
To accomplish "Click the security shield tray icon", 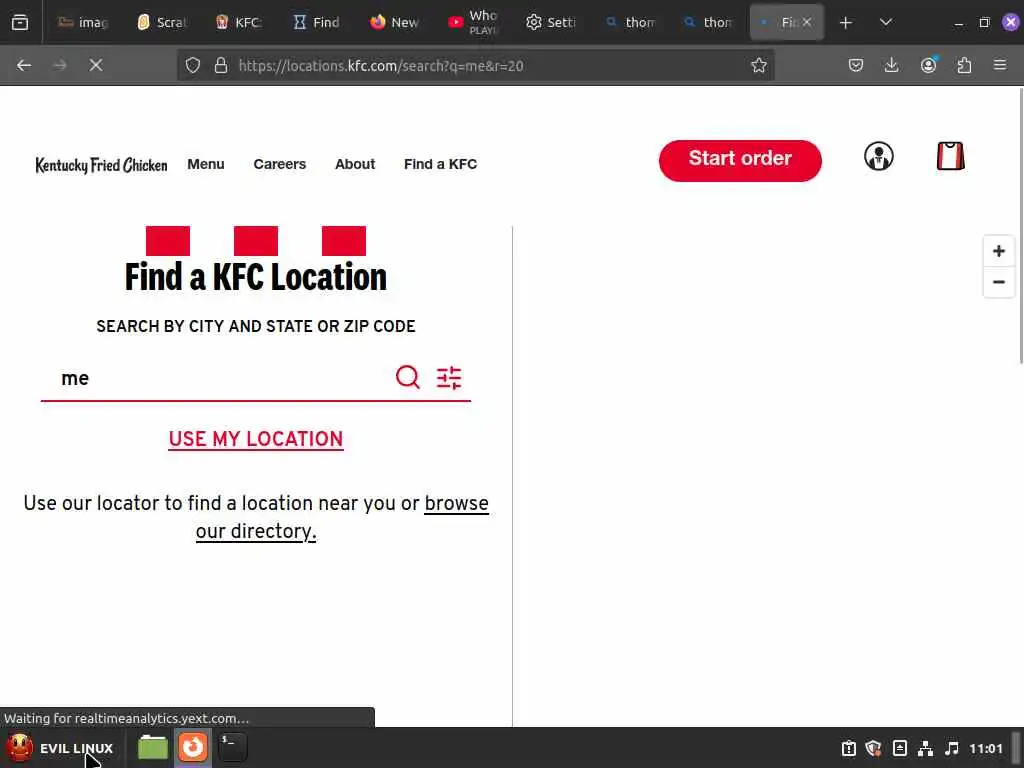I will (874, 748).
